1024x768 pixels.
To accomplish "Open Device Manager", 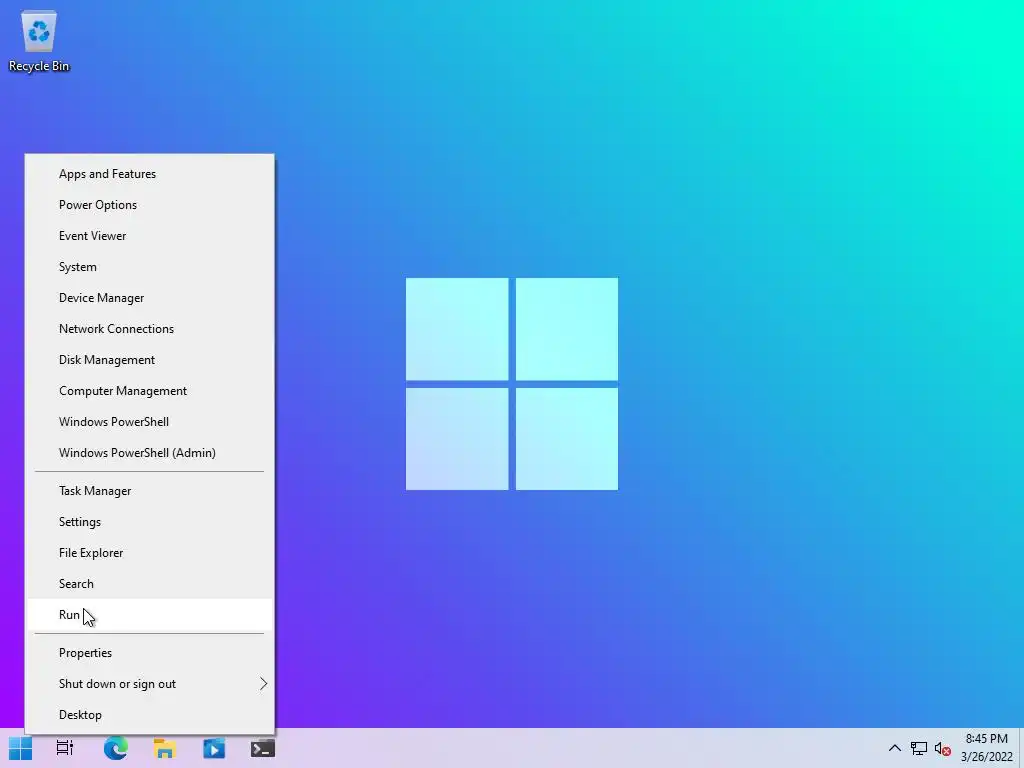I will [x=150, y=298].
